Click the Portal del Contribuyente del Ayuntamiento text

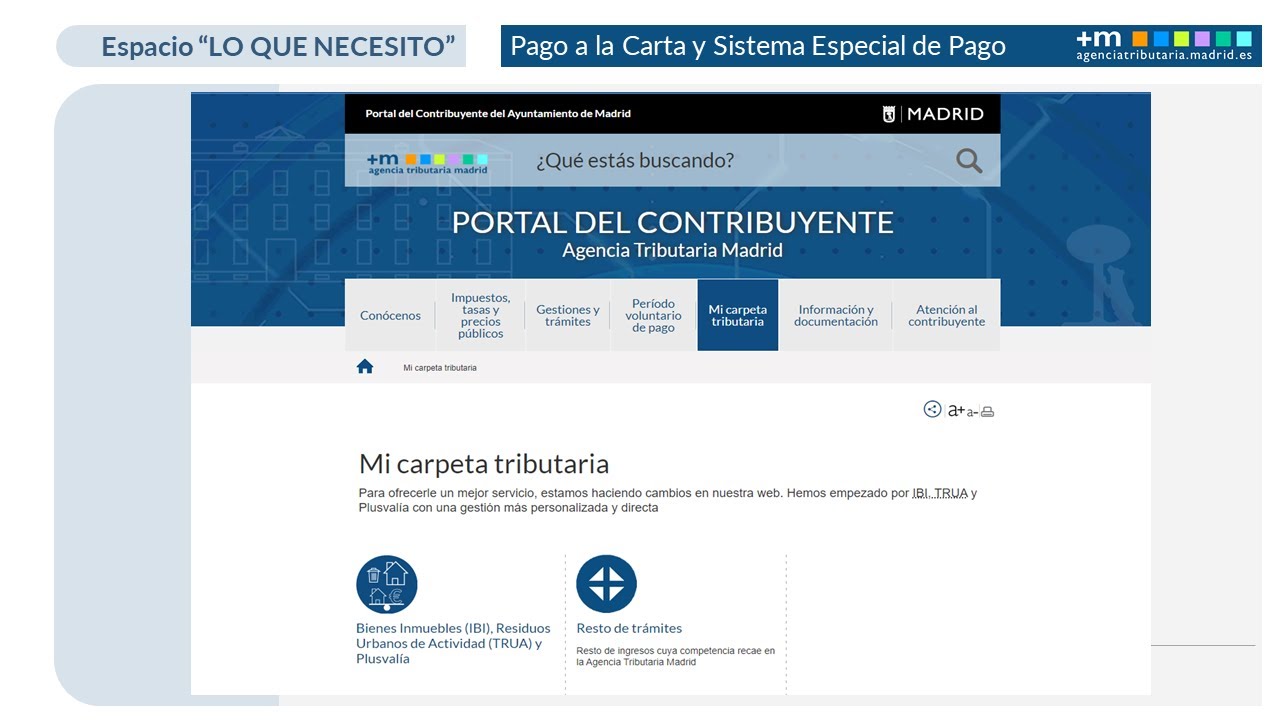(498, 114)
